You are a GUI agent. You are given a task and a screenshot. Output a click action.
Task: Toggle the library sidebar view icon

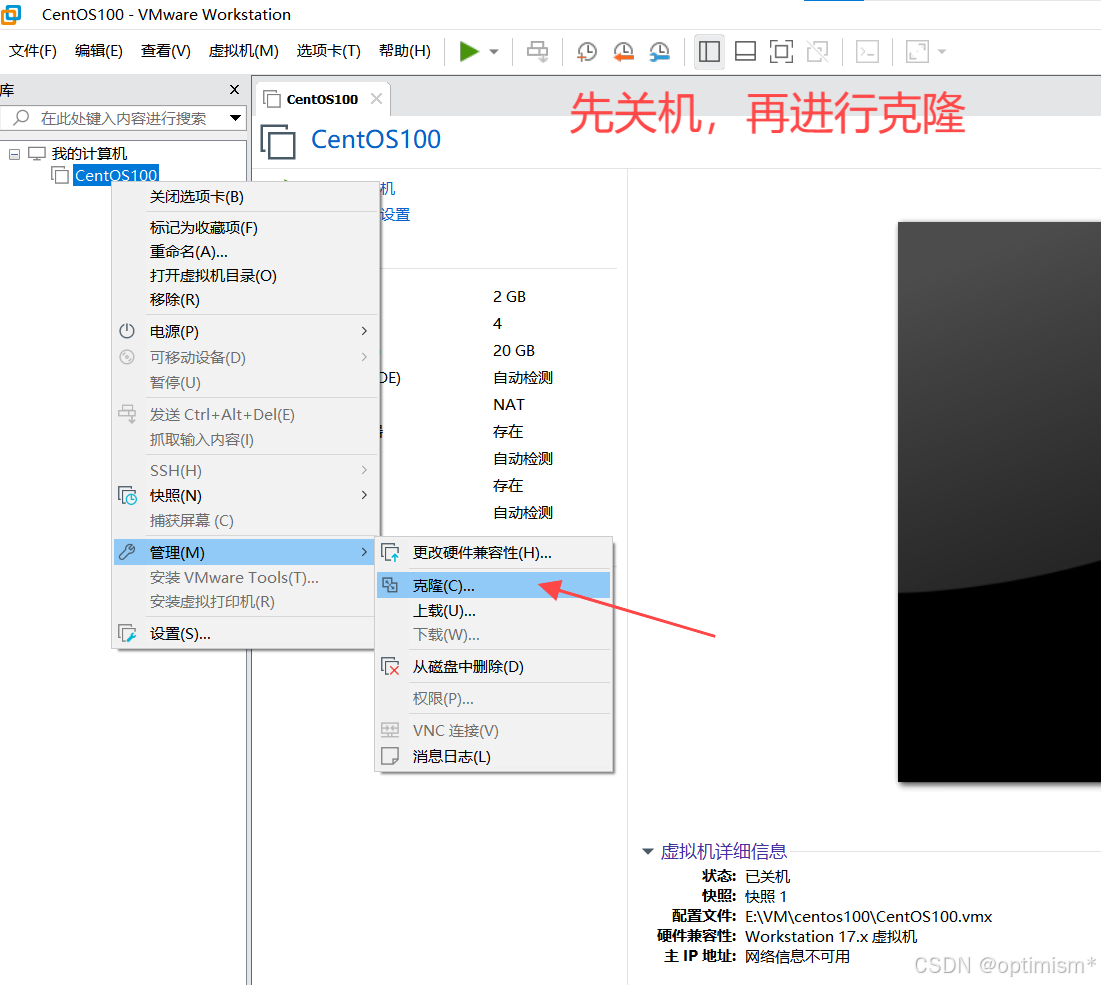pyautogui.click(x=709, y=51)
